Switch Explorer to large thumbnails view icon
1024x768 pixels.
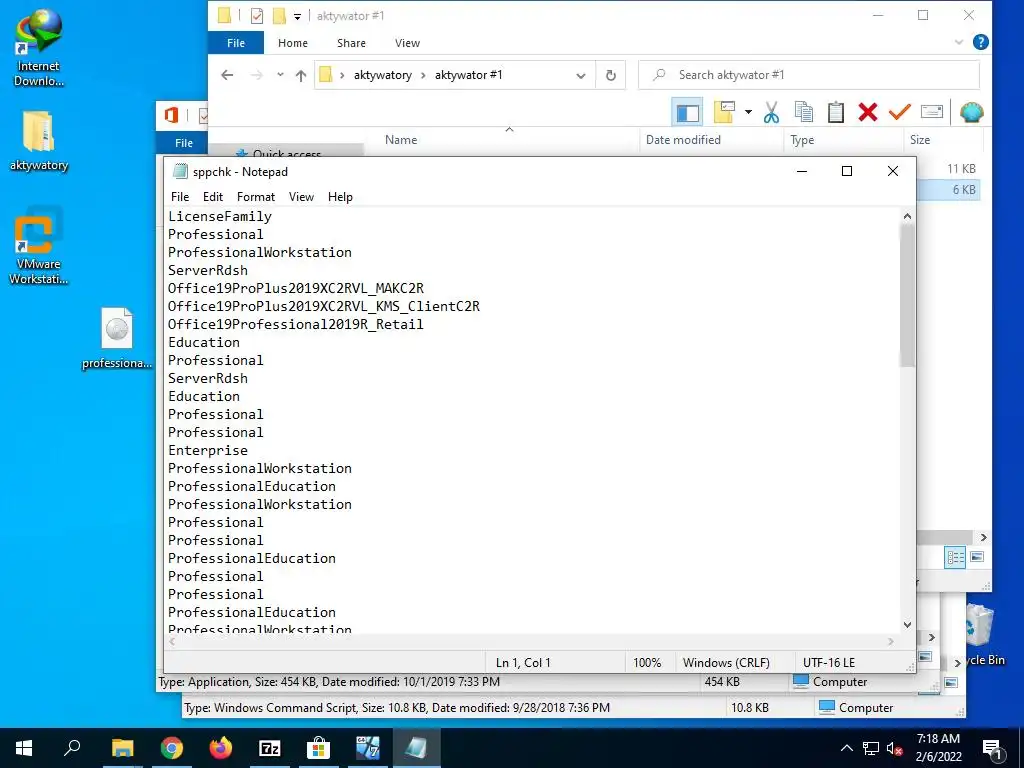[977, 557]
